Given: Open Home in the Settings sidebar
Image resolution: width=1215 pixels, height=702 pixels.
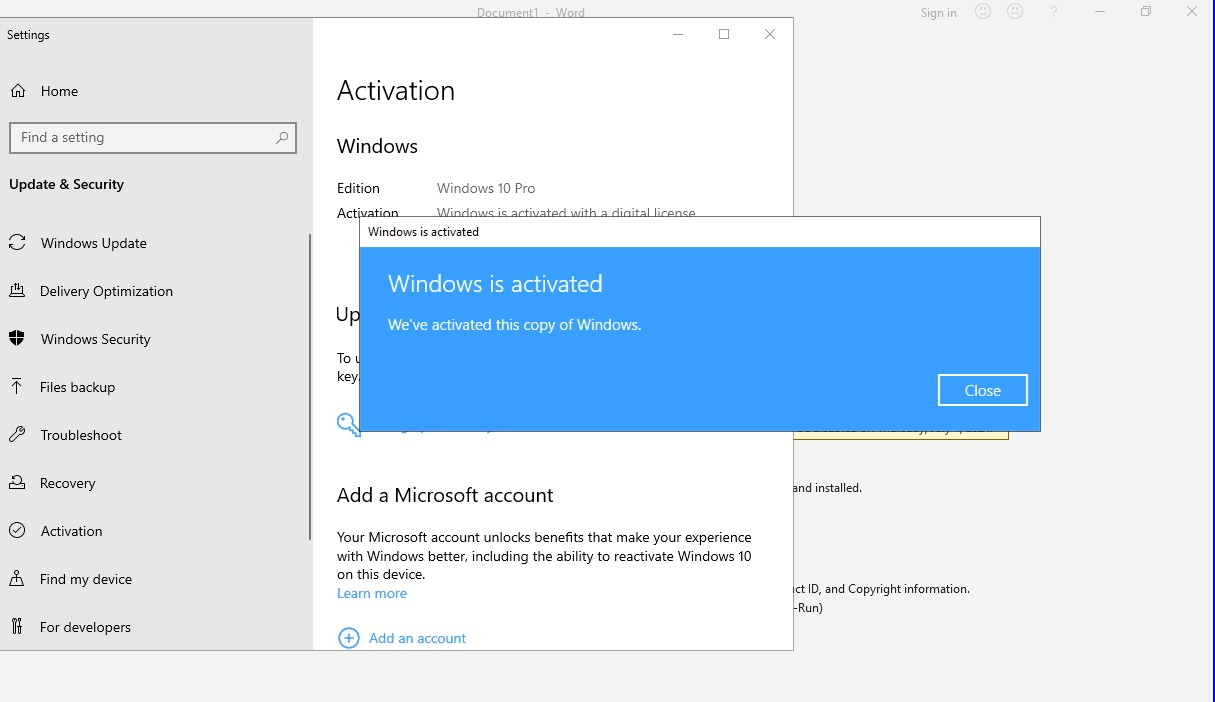Looking at the screenshot, I should (57, 91).
